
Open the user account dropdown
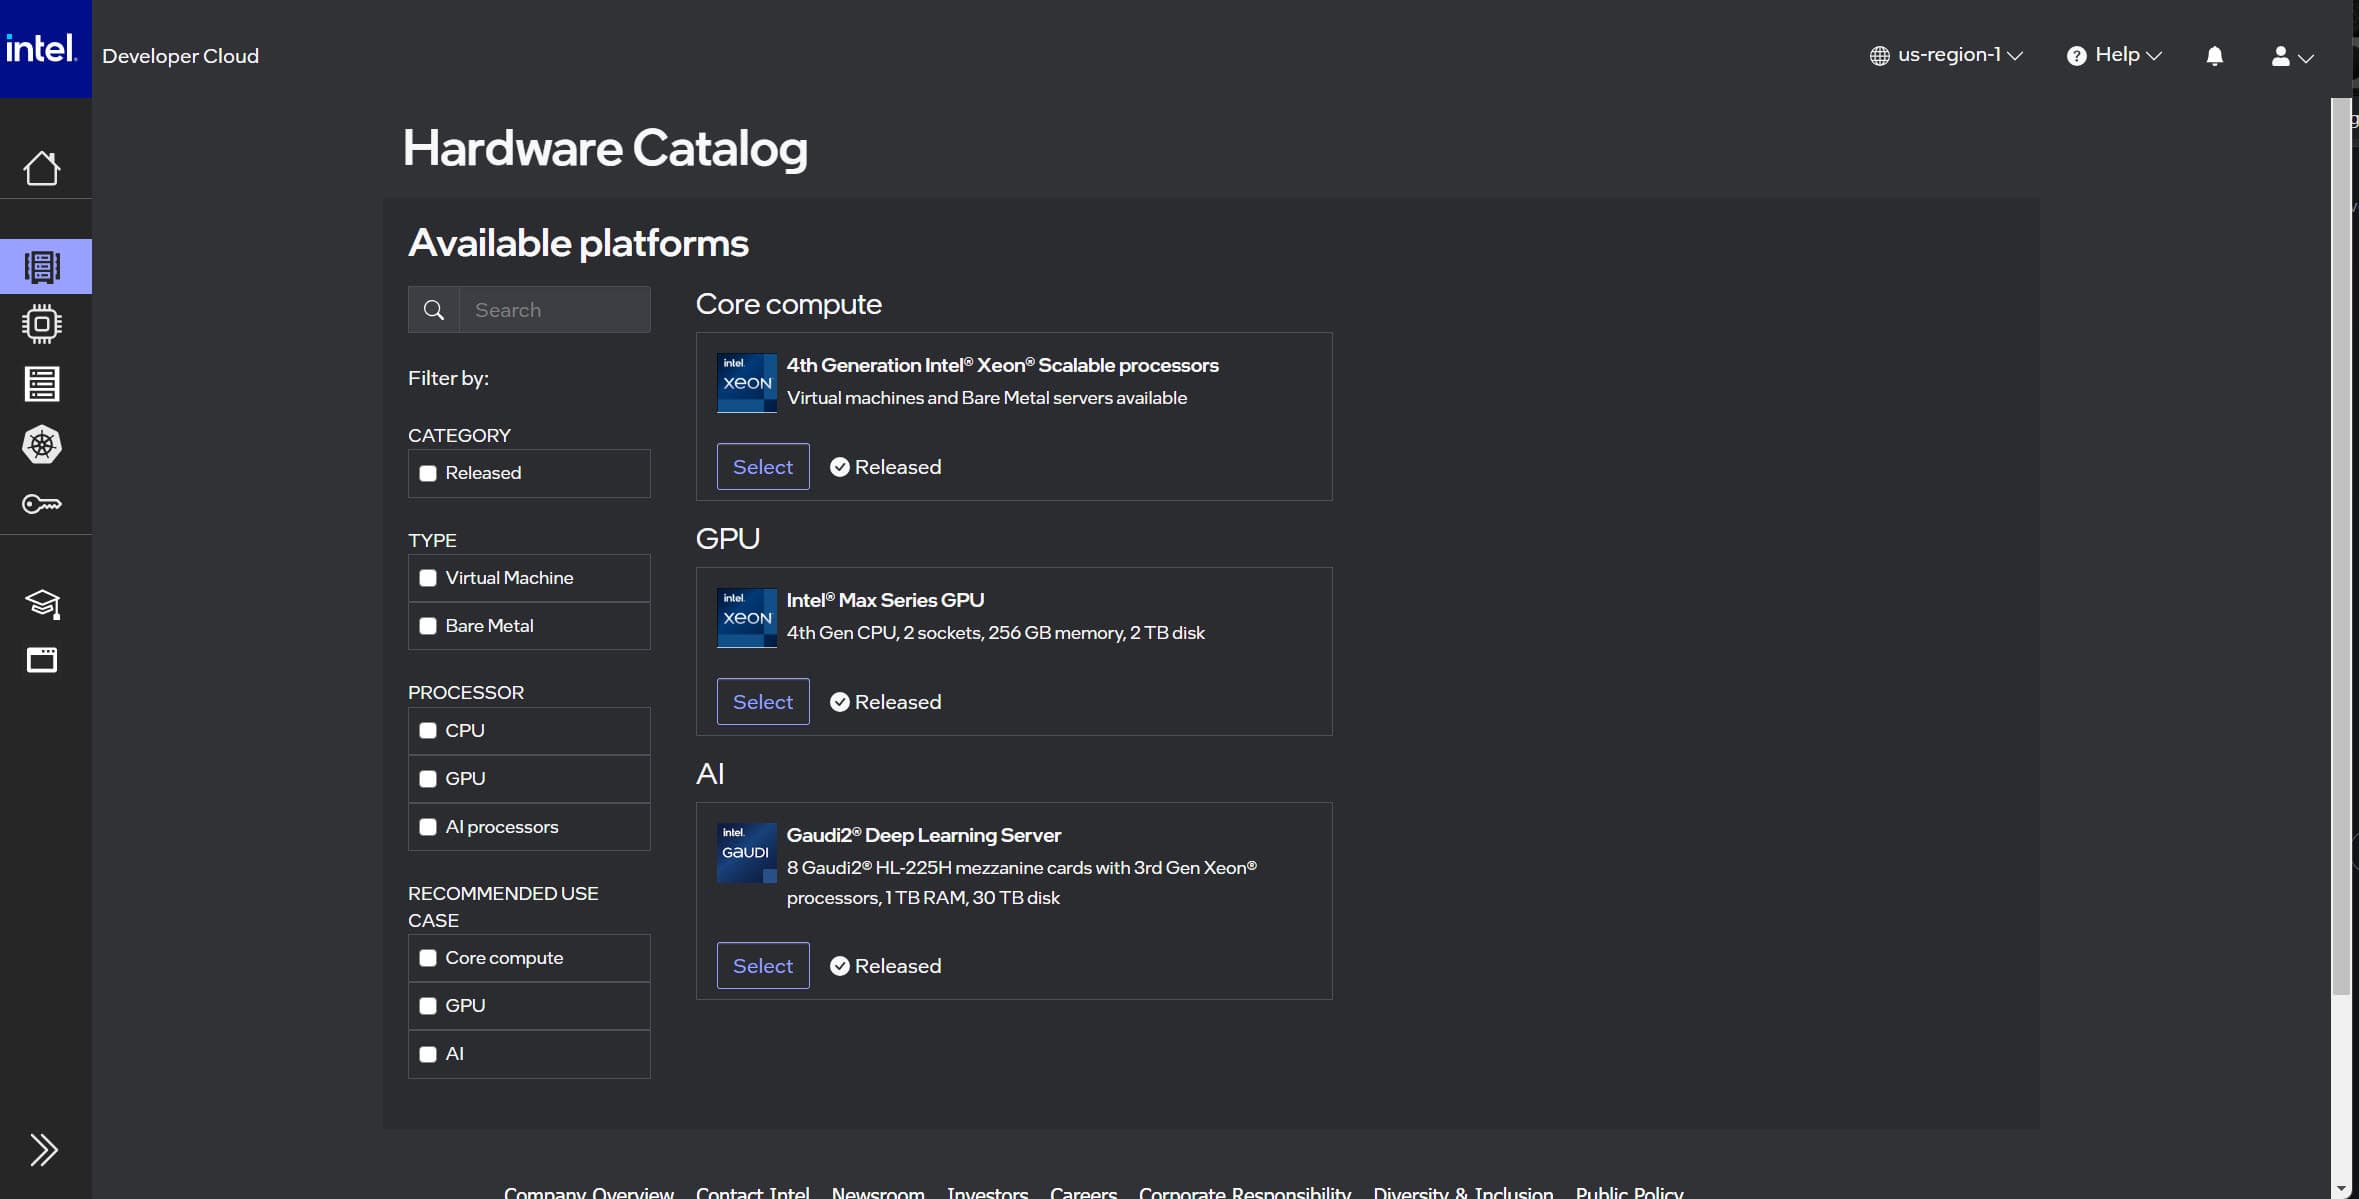tap(2291, 57)
